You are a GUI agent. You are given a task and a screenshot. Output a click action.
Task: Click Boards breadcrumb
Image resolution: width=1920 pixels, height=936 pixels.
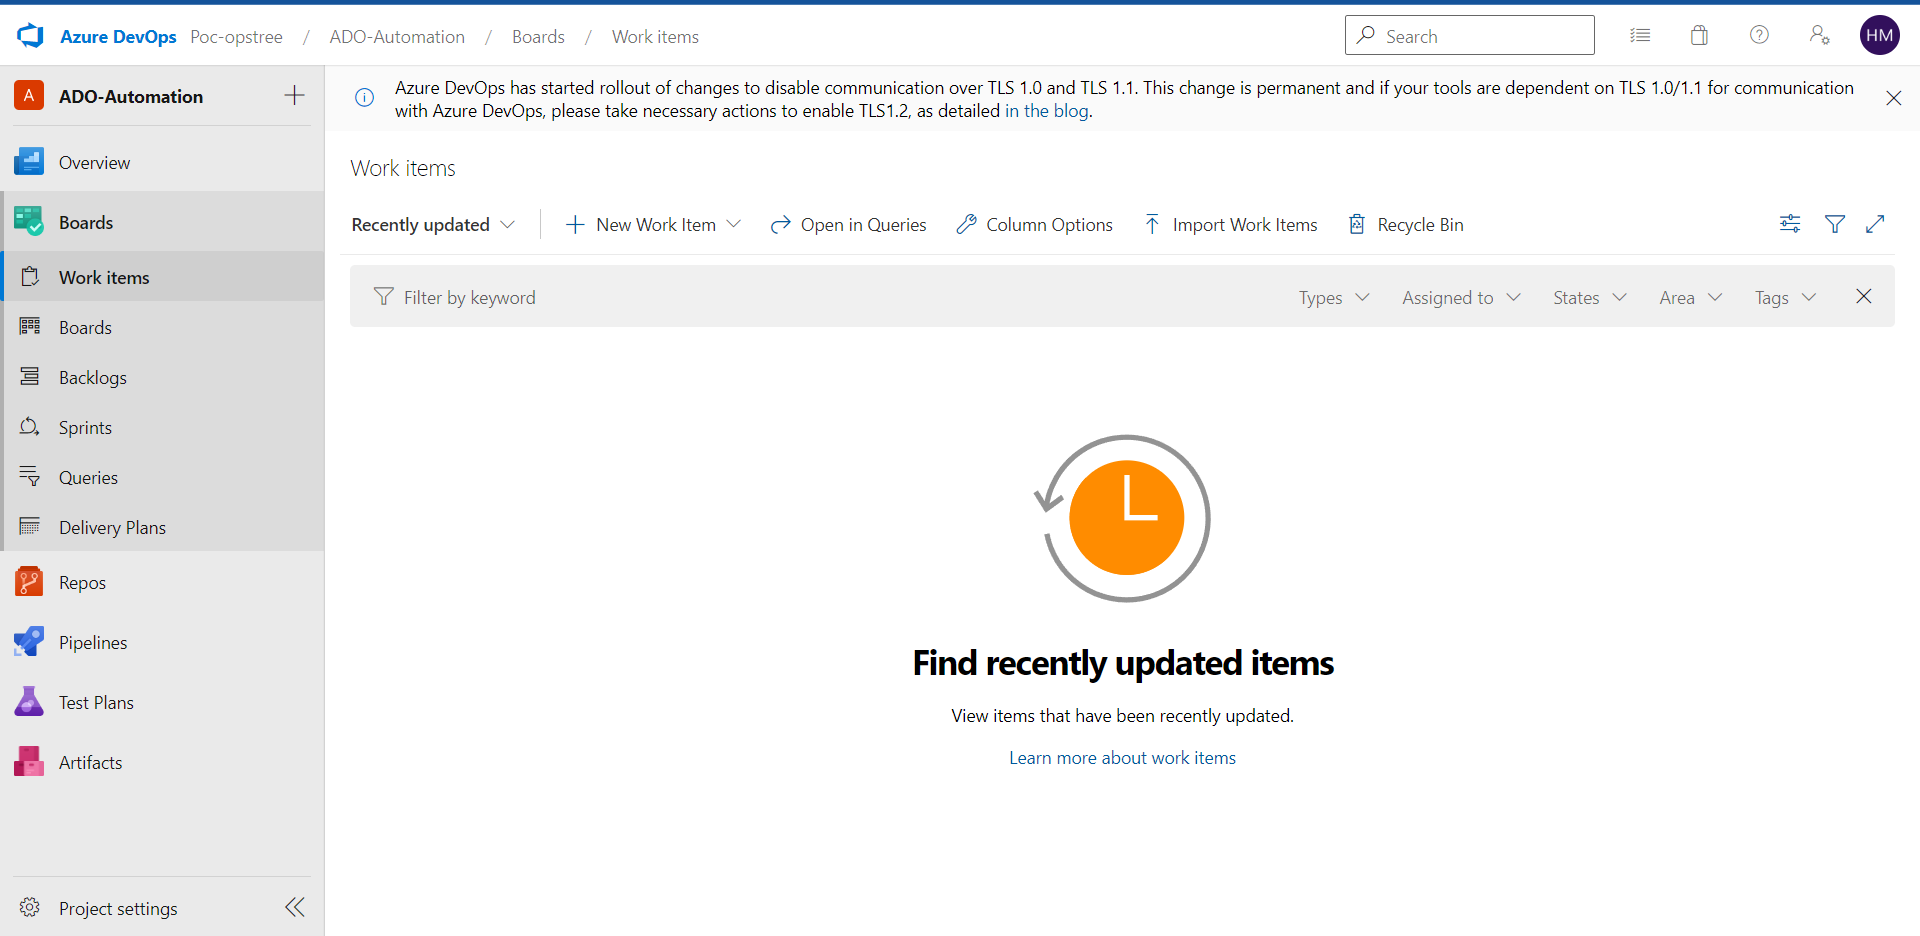[x=538, y=37]
